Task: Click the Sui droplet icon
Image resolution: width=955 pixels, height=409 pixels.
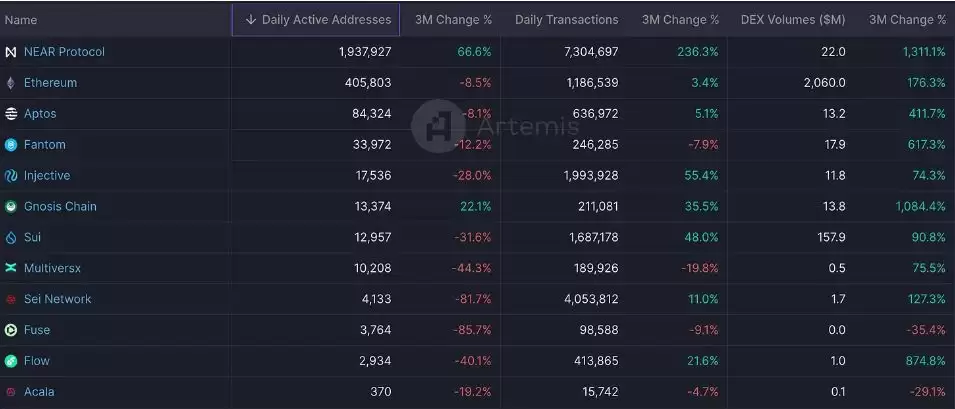Action: tap(11, 238)
